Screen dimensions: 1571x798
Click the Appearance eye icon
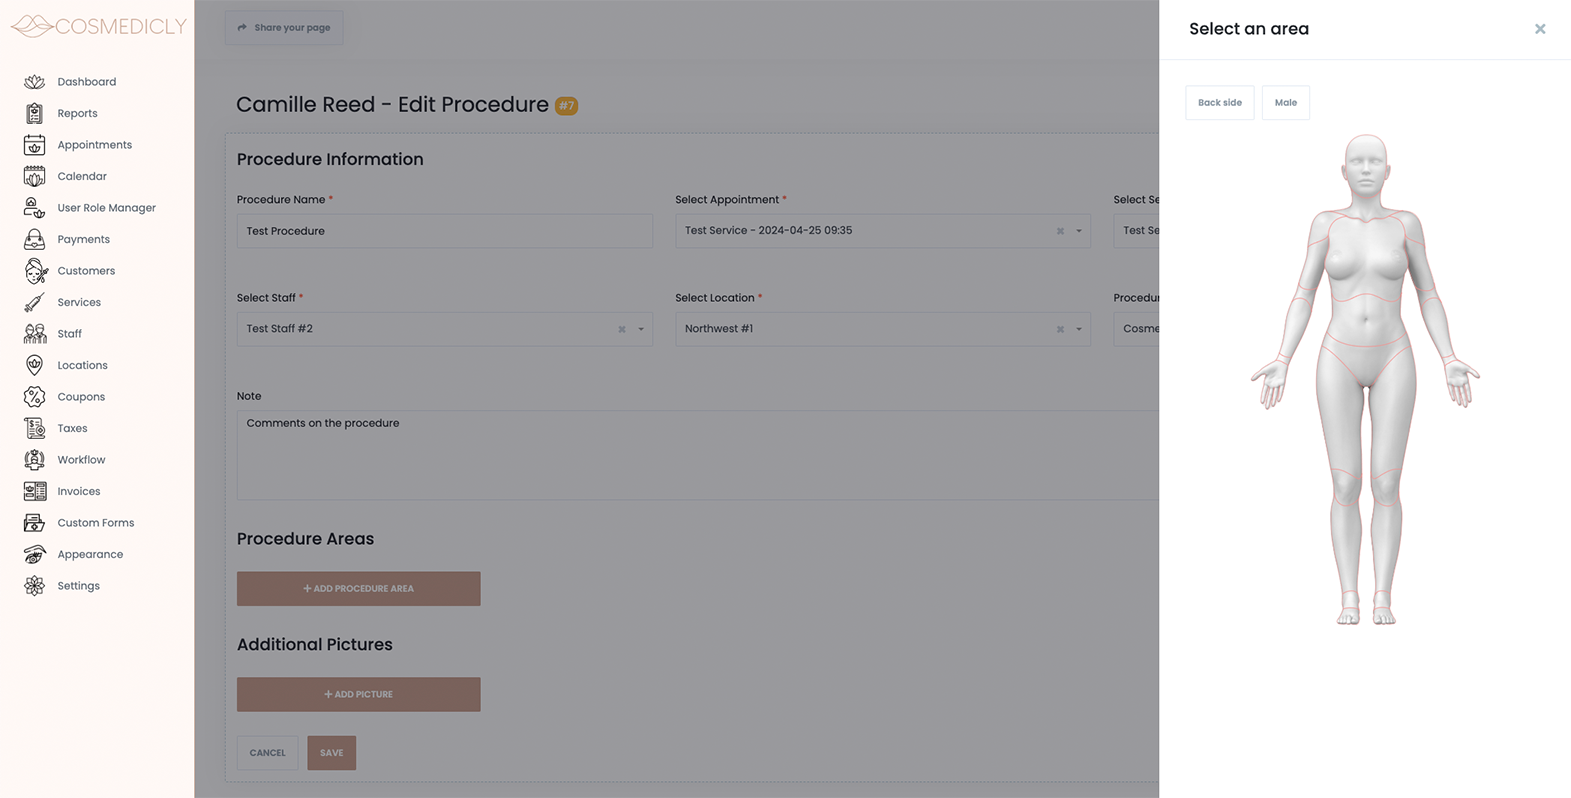click(x=34, y=554)
